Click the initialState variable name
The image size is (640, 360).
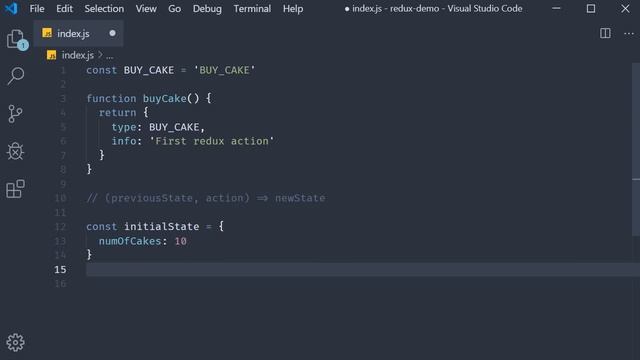tap(162, 227)
